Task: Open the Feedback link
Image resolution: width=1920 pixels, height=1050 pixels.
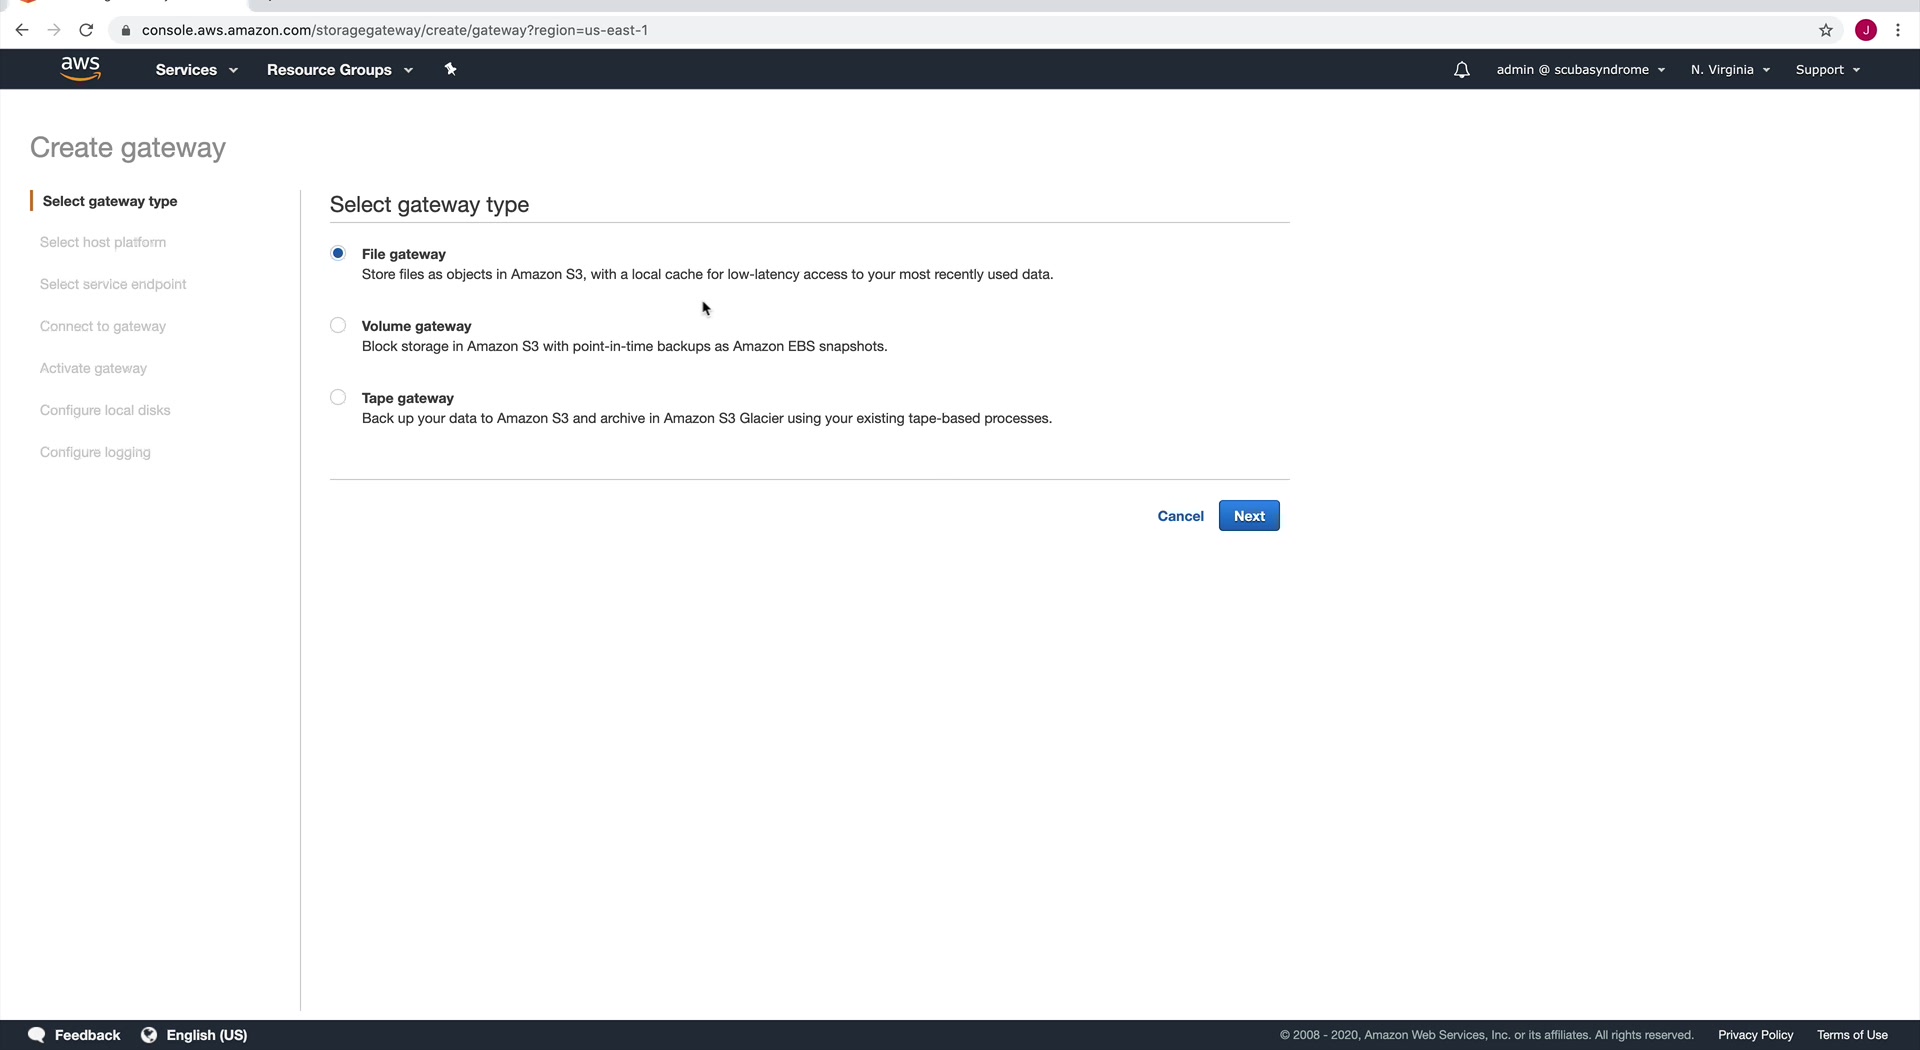Action: pos(87,1035)
